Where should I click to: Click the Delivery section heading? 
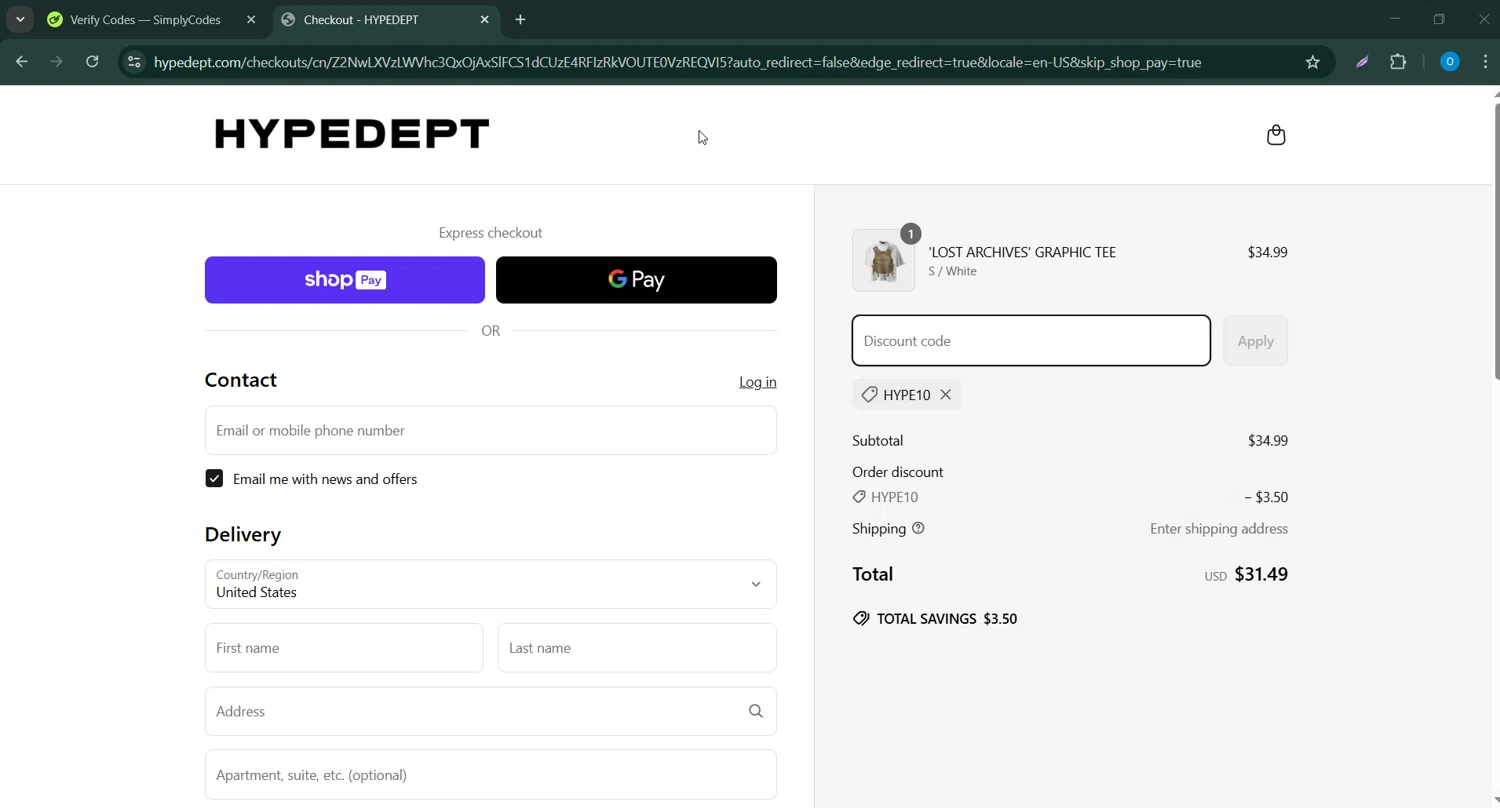click(243, 535)
